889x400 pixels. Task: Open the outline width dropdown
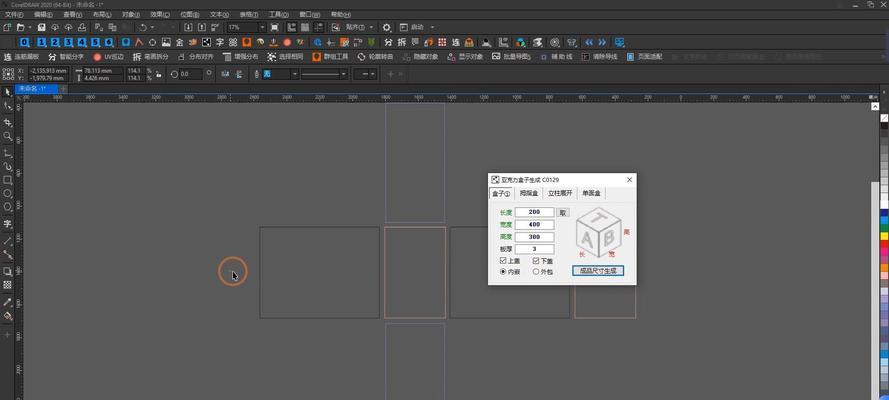[x=294, y=74]
